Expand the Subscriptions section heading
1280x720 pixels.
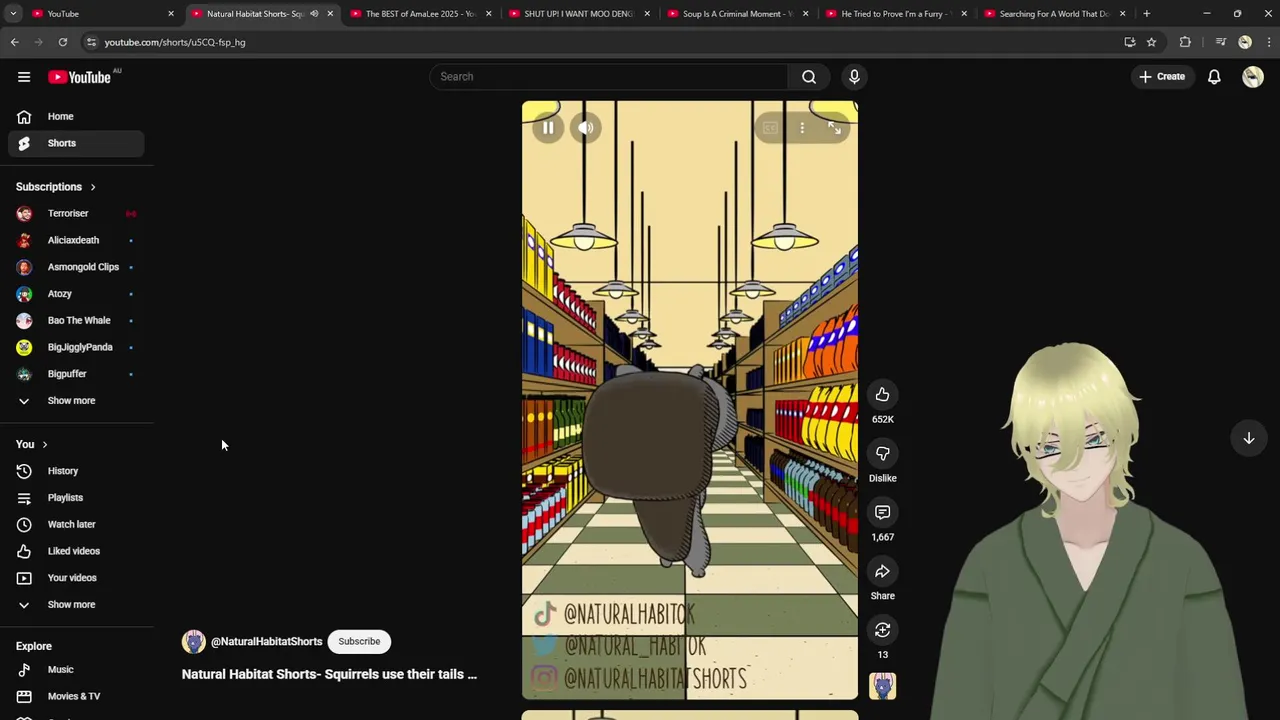(57, 187)
